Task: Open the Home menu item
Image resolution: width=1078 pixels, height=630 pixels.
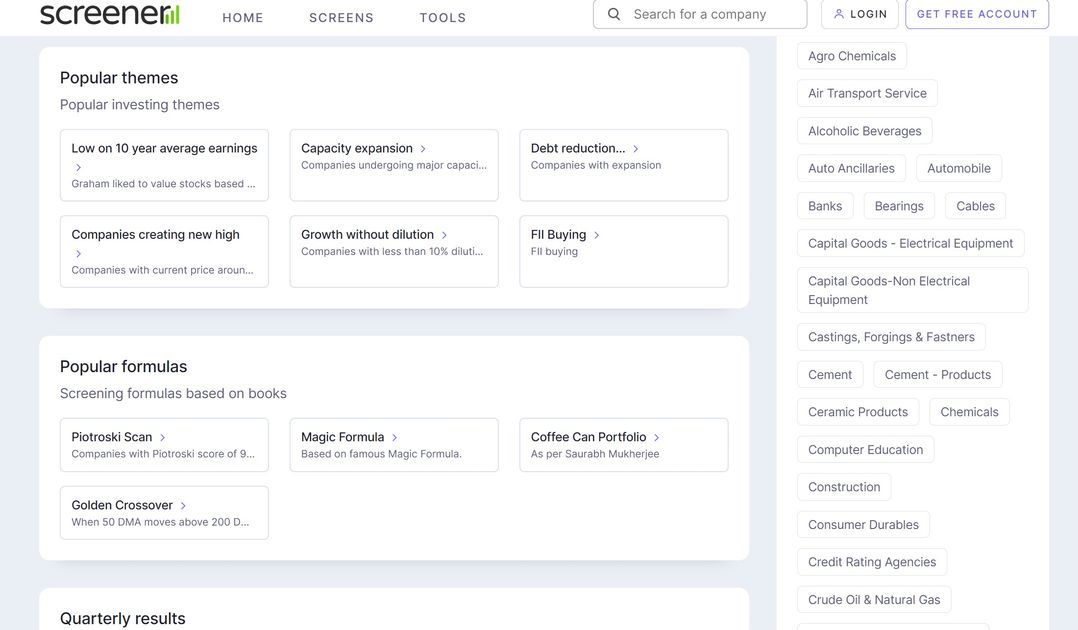Action: tap(243, 17)
